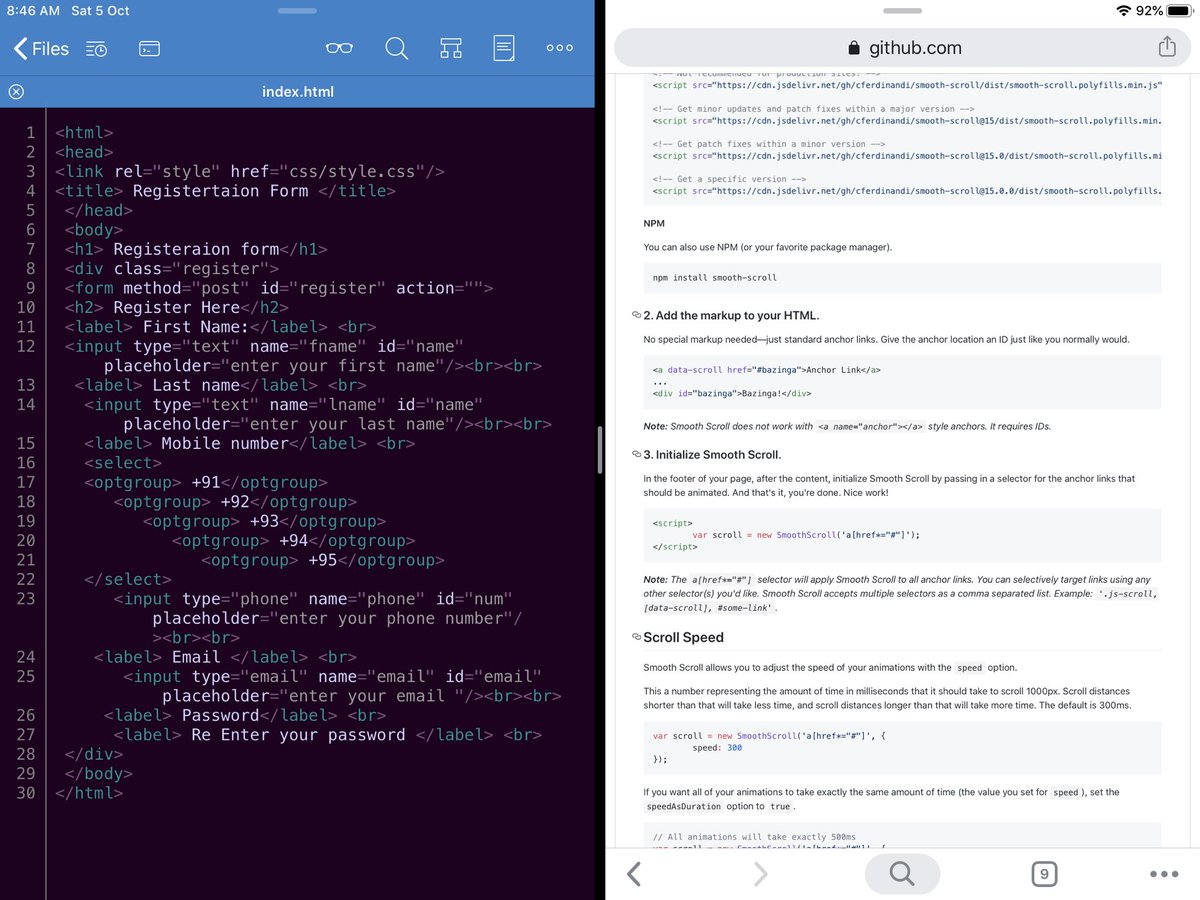Tap the NPM subheading
Viewport: 1200px width, 900px height.
[654, 223]
